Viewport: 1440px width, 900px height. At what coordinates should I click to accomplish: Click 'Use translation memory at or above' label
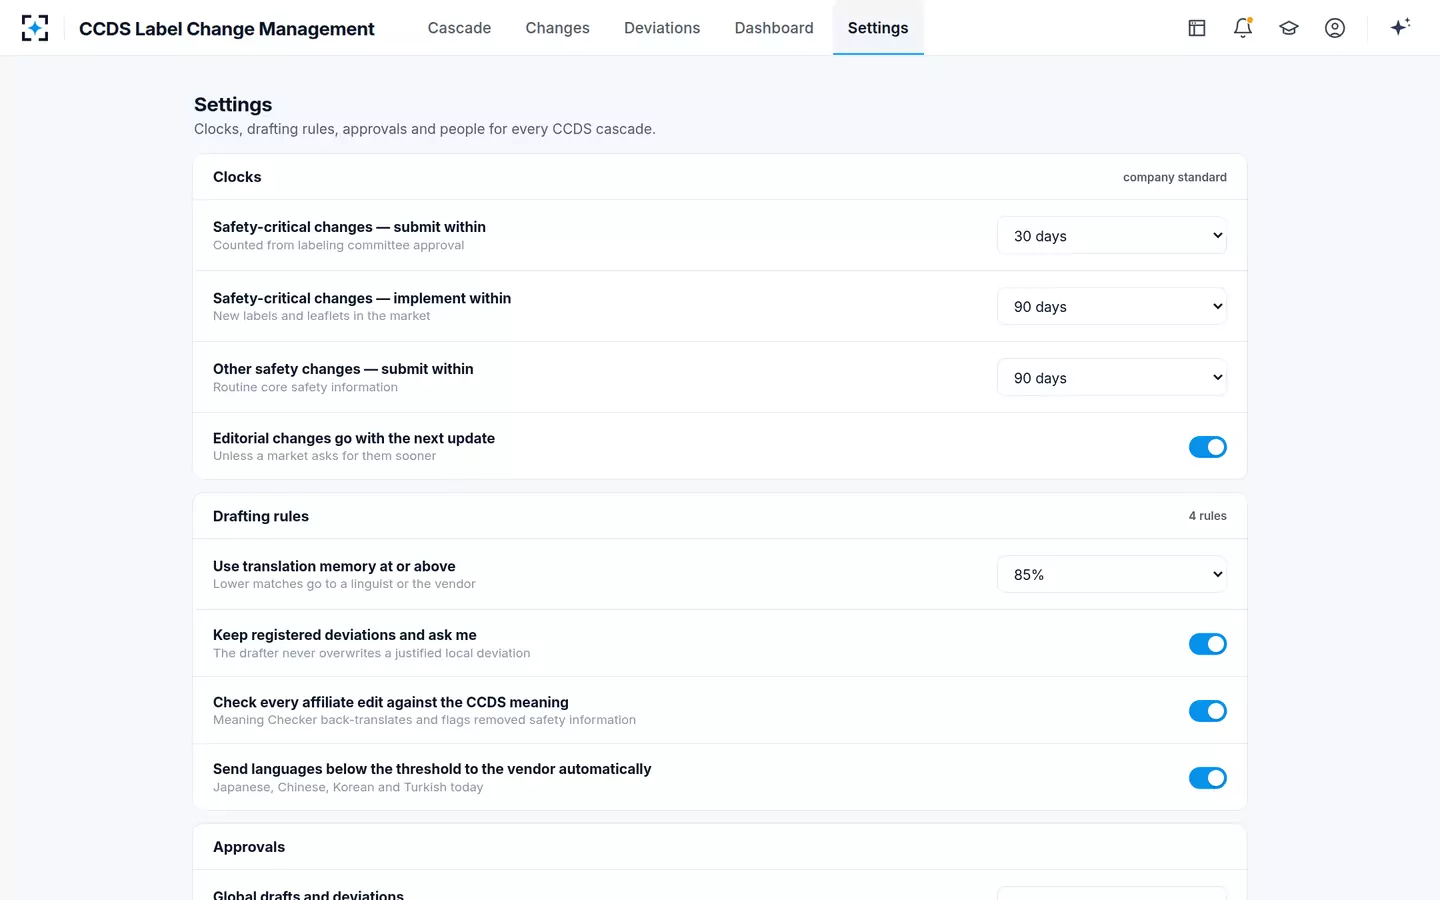coord(334,566)
